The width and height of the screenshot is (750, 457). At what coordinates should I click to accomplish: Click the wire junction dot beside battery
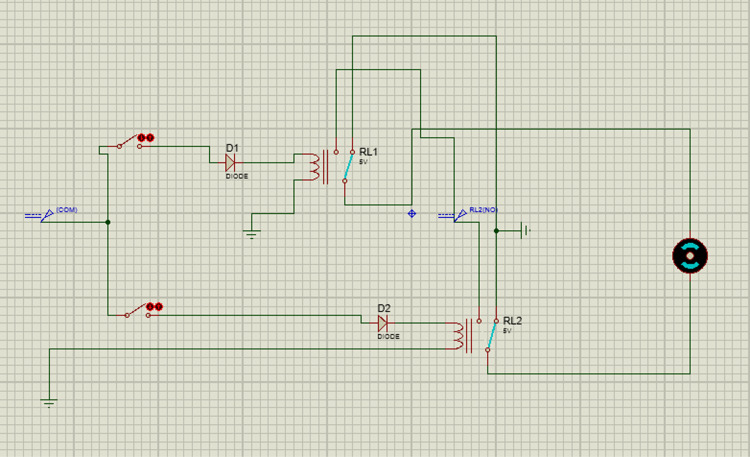click(496, 231)
